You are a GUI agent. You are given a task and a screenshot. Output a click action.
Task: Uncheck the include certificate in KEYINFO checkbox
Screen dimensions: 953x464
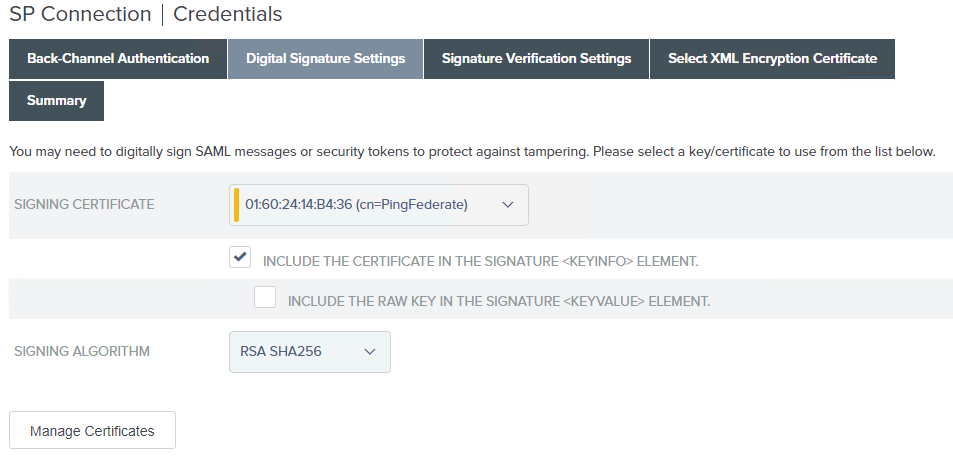pos(240,258)
